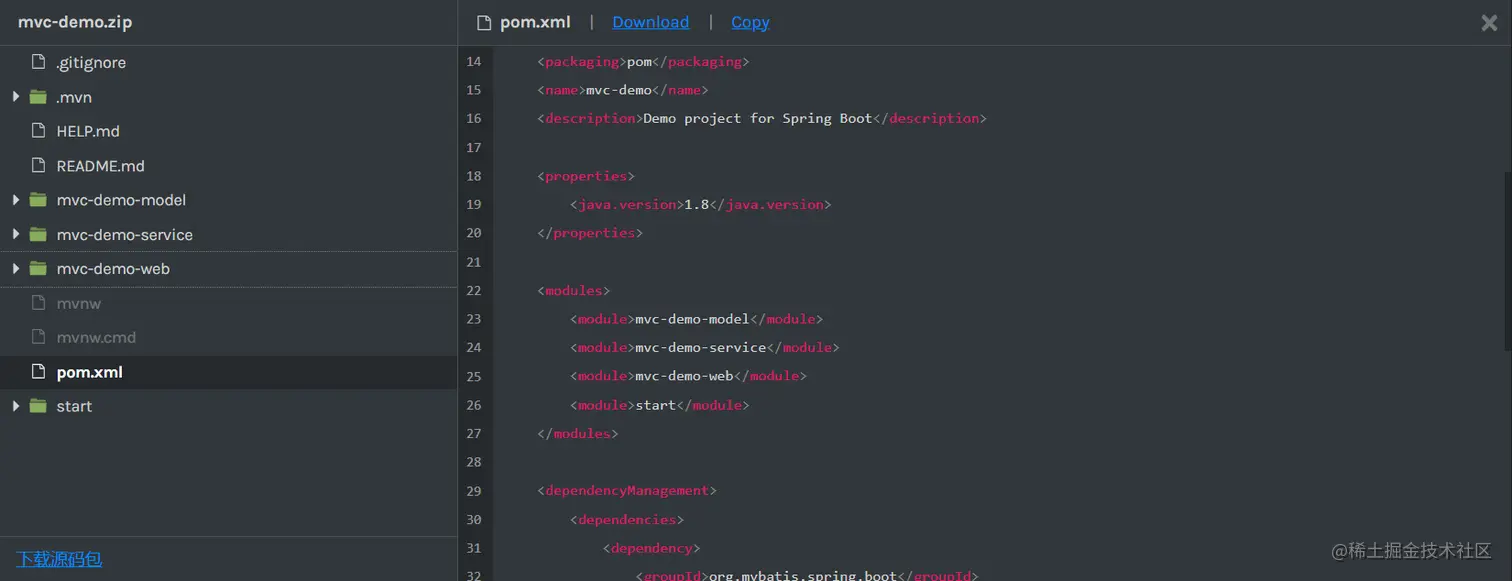Click the opening properties tag
Screen dimensions: 1512x581
(x=586, y=176)
